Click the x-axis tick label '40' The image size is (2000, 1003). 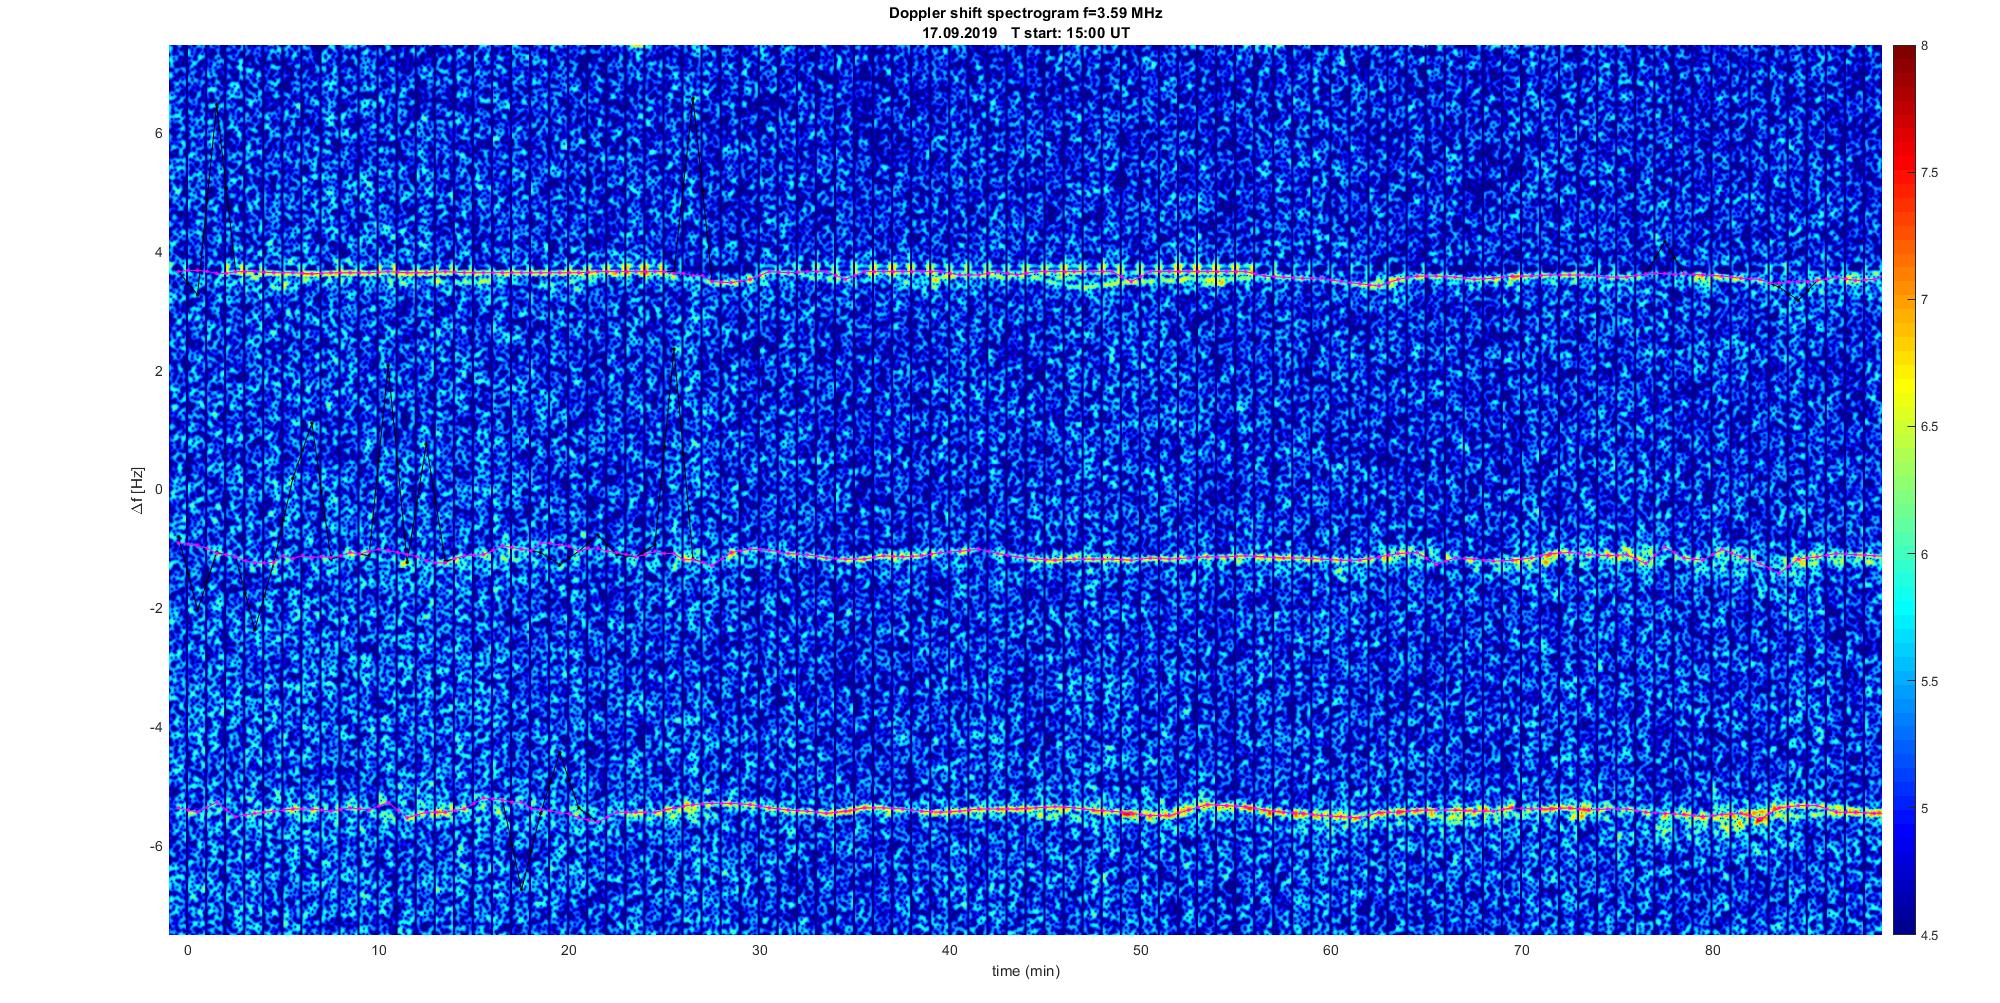tap(950, 950)
